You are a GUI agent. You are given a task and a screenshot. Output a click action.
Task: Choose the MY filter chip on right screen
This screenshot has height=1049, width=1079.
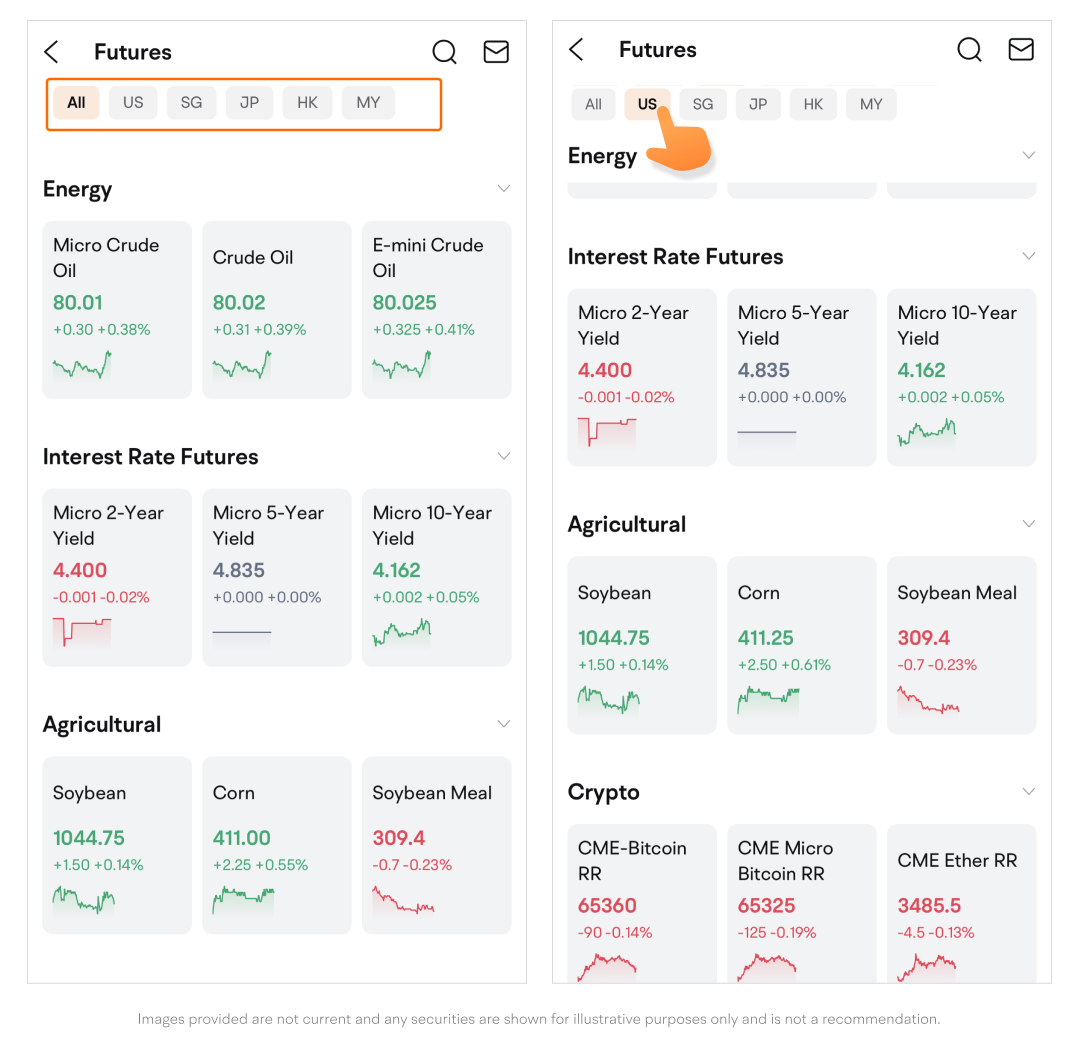coord(871,104)
